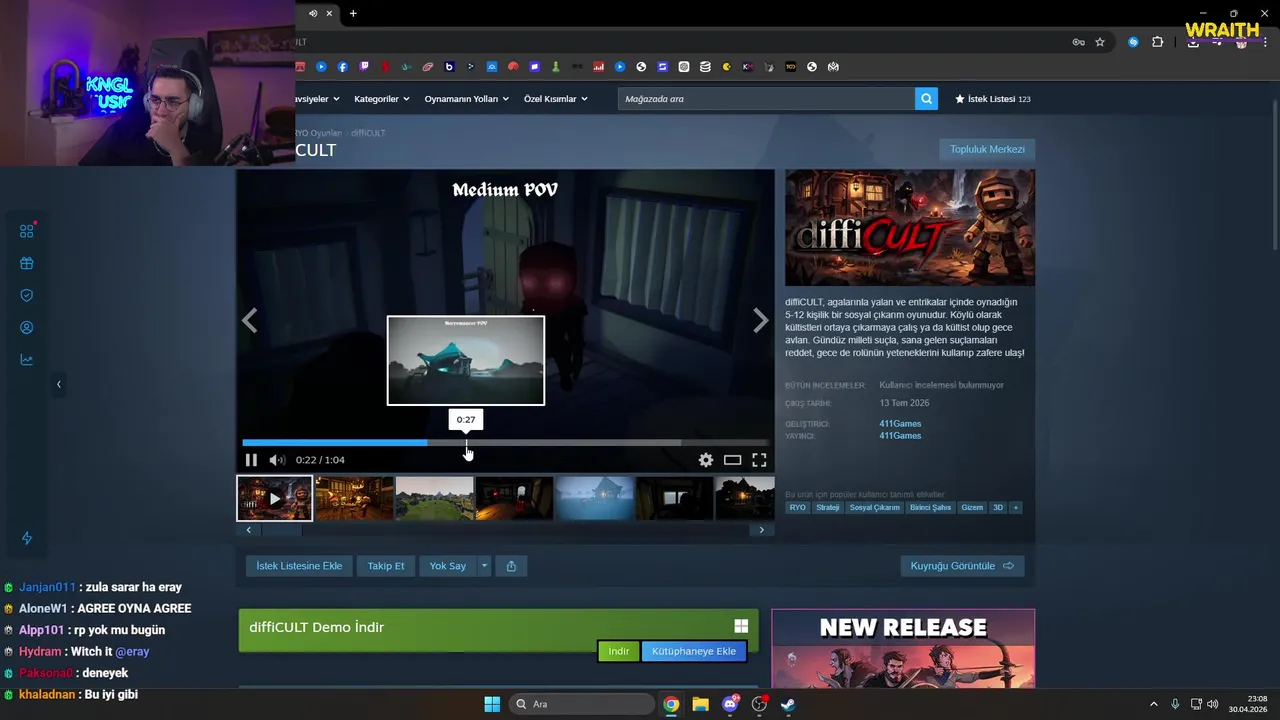Select the RYO tag
The width and height of the screenshot is (1280, 720).
click(x=797, y=508)
